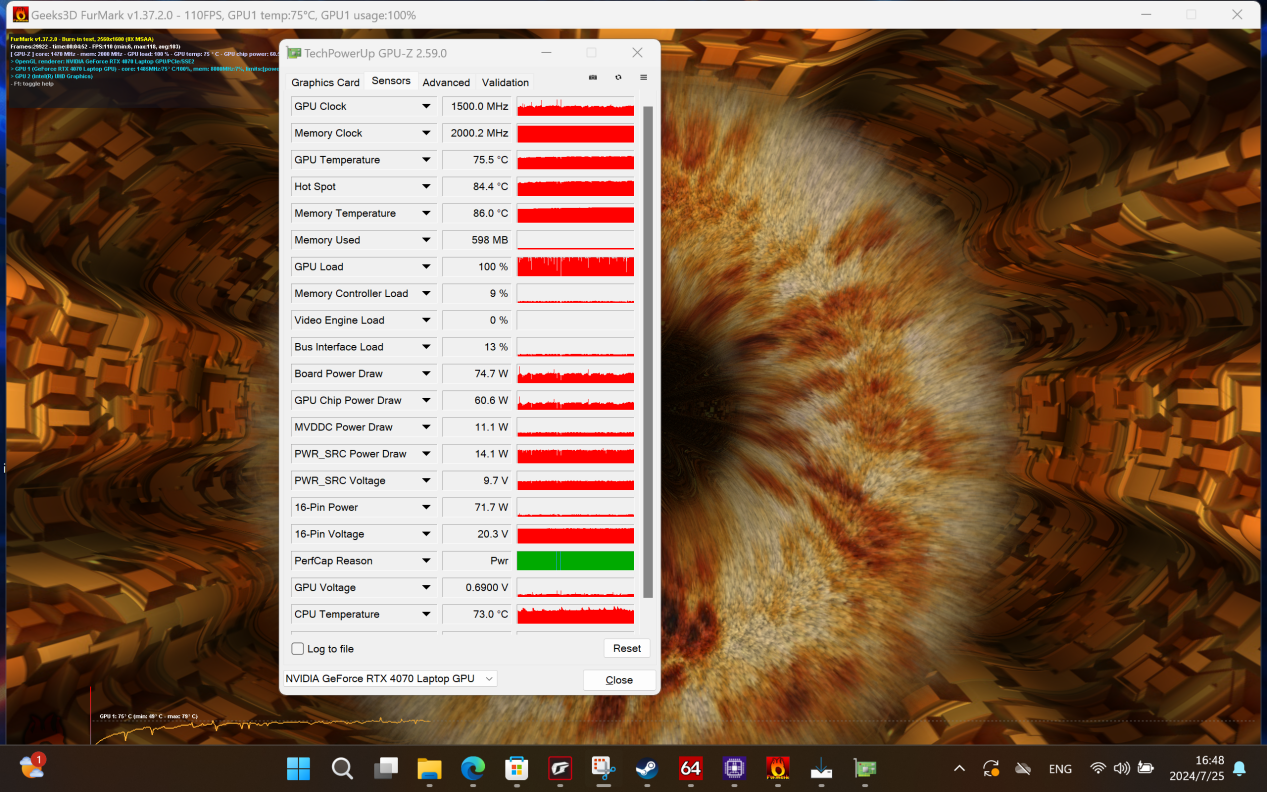Image resolution: width=1267 pixels, height=792 pixels.
Task: Click the PerfCap Reason value Pwr
Action: tap(476, 561)
